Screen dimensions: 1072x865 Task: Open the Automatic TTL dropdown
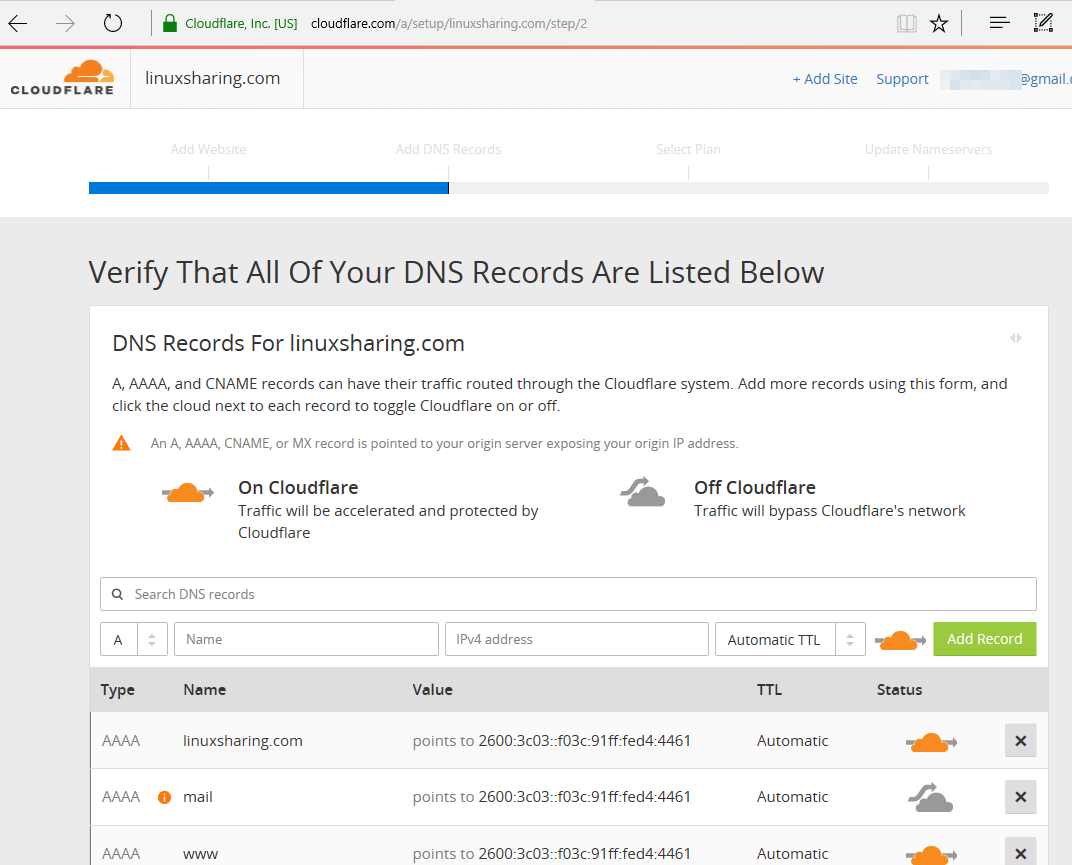pyautogui.click(x=789, y=640)
